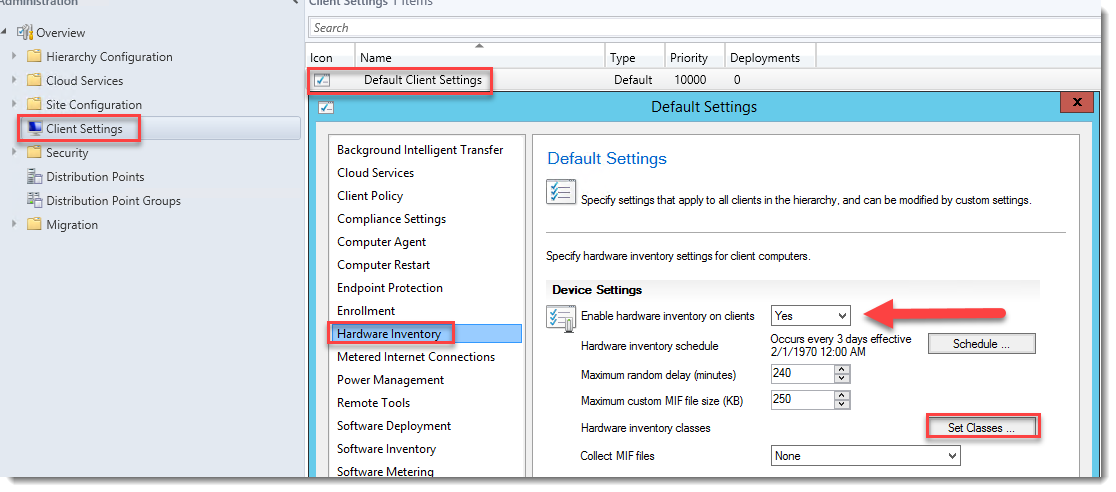Image resolution: width=1116 pixels, height=492 pixels.
Task: Open the Compliance Settings category
Action: point(391,219)
